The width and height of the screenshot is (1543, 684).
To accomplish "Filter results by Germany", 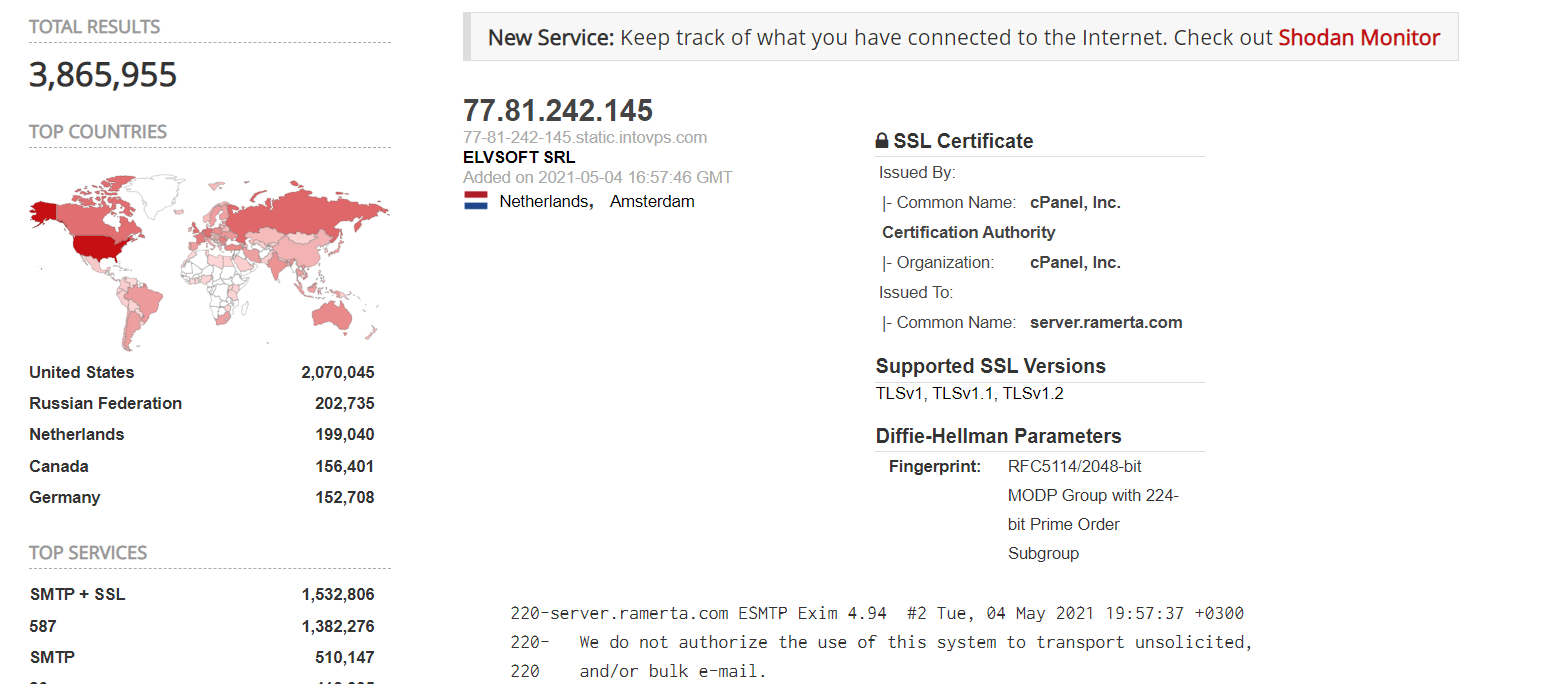I will point(65,497).
